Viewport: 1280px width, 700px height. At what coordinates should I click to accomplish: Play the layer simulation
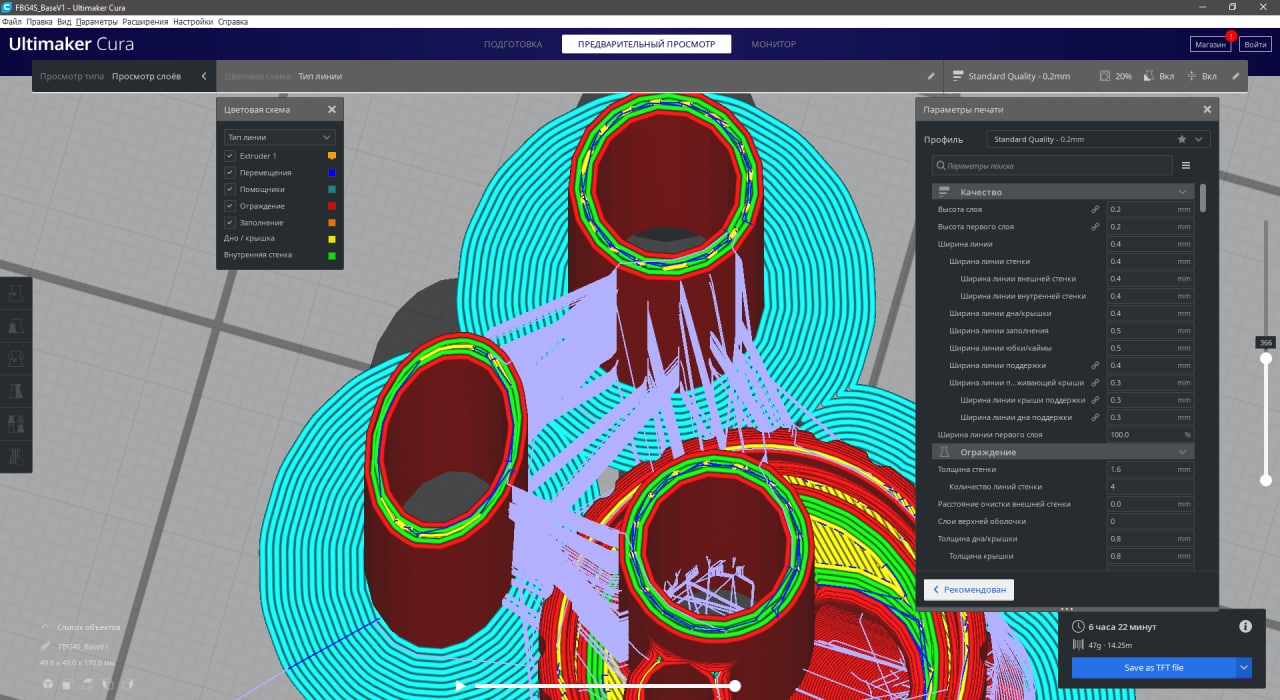tap(460, 686)
